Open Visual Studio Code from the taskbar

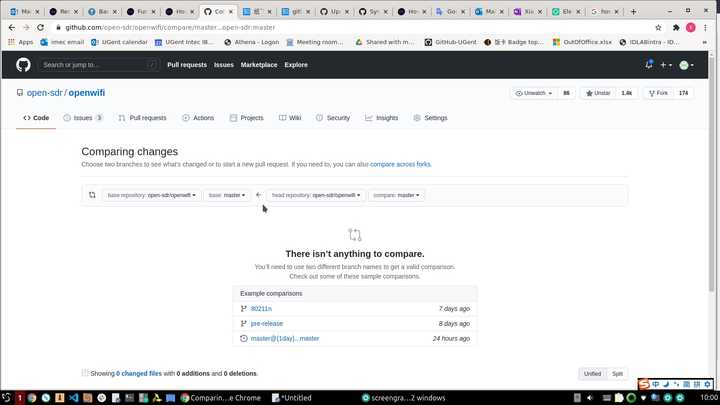click(73, 398)
